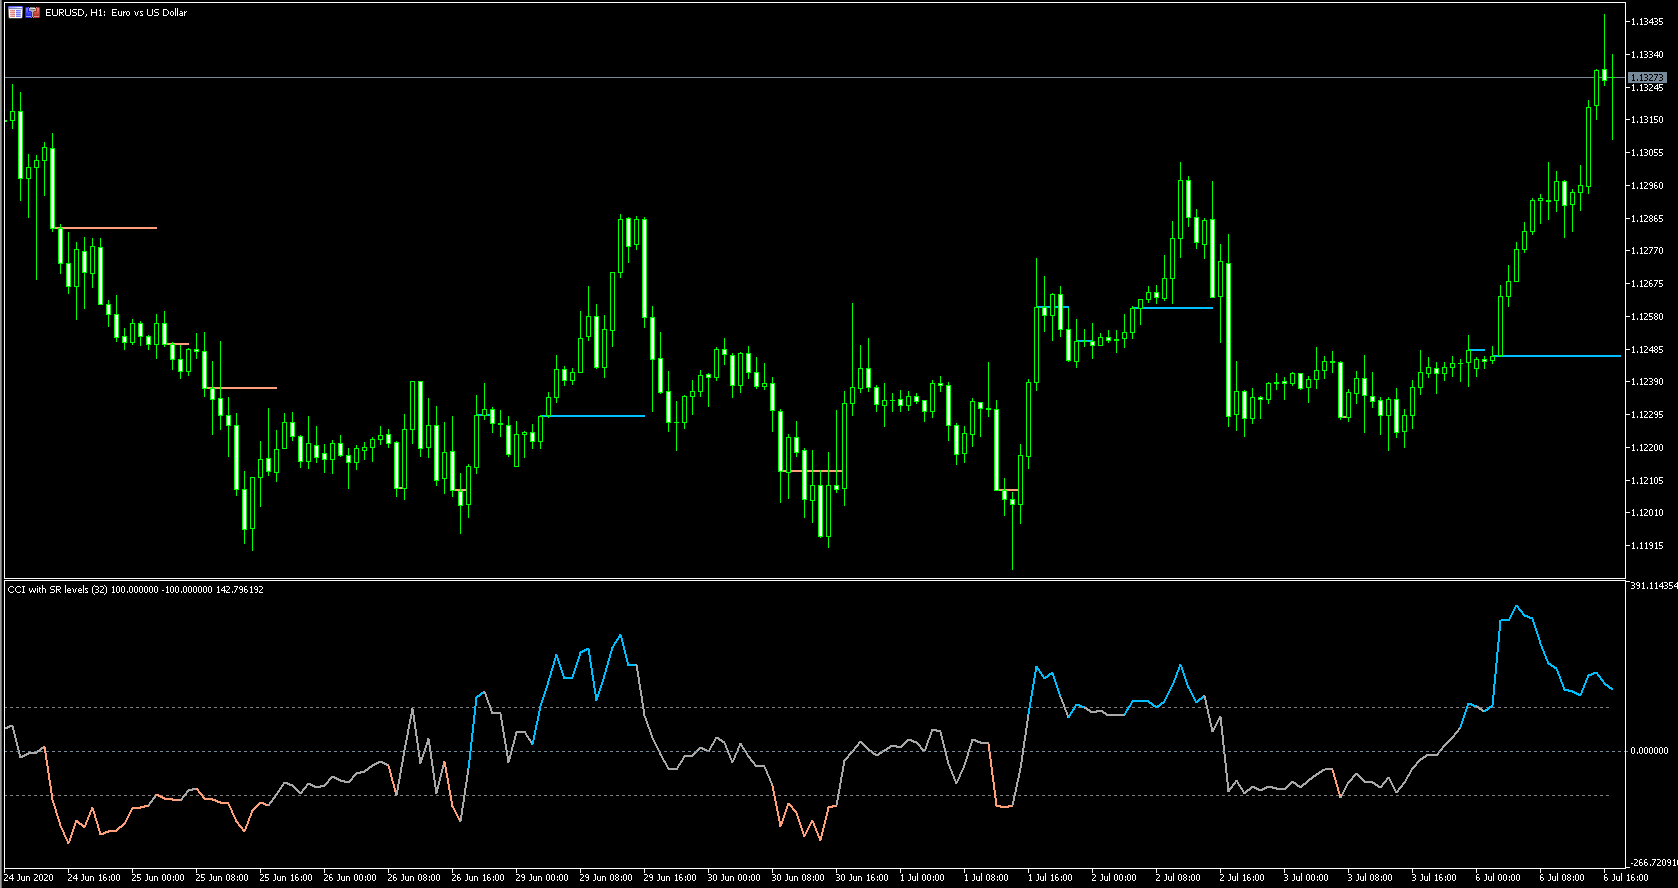Click the 25 Jun 08:00 time label
Screen dimensions: 1678x888
(222, 878)
